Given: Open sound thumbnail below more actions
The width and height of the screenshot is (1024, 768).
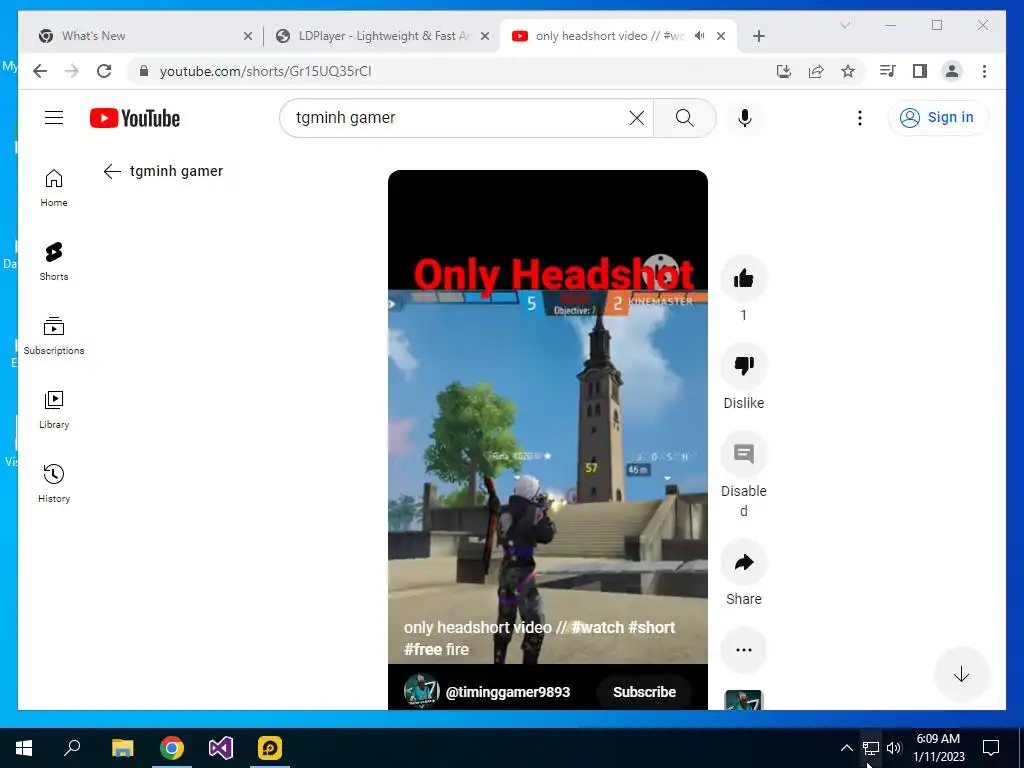Looking at the screenshot, I should coord(743,700).
